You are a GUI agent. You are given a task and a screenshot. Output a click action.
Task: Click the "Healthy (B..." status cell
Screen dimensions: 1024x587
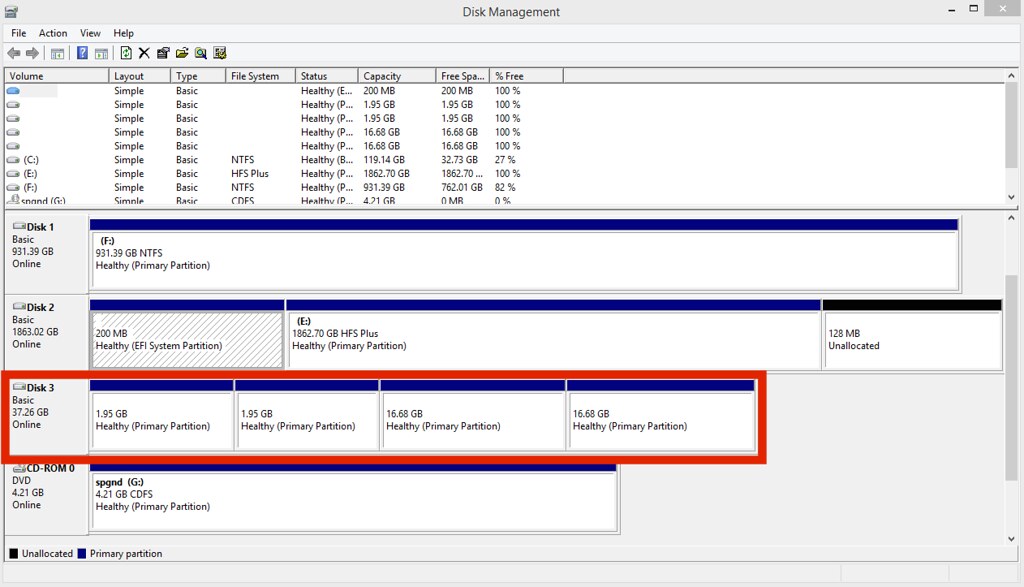[327, 160]
